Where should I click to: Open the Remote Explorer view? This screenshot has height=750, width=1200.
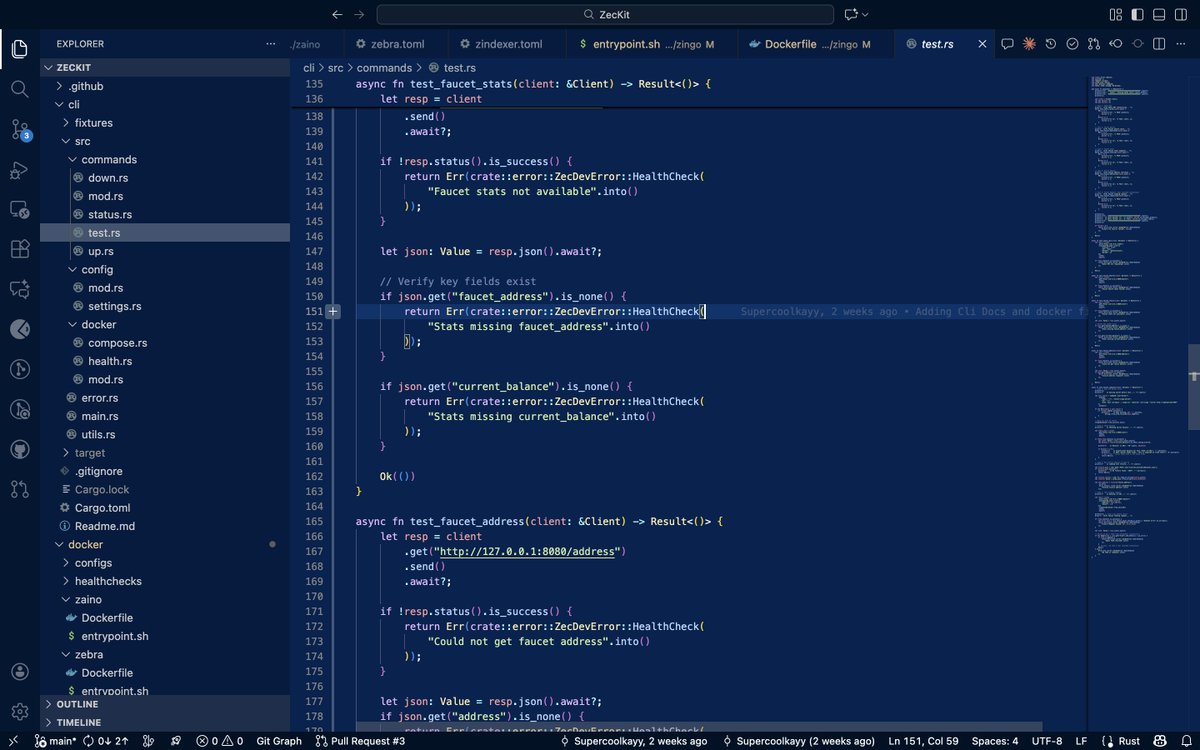[x=19, y=210]
